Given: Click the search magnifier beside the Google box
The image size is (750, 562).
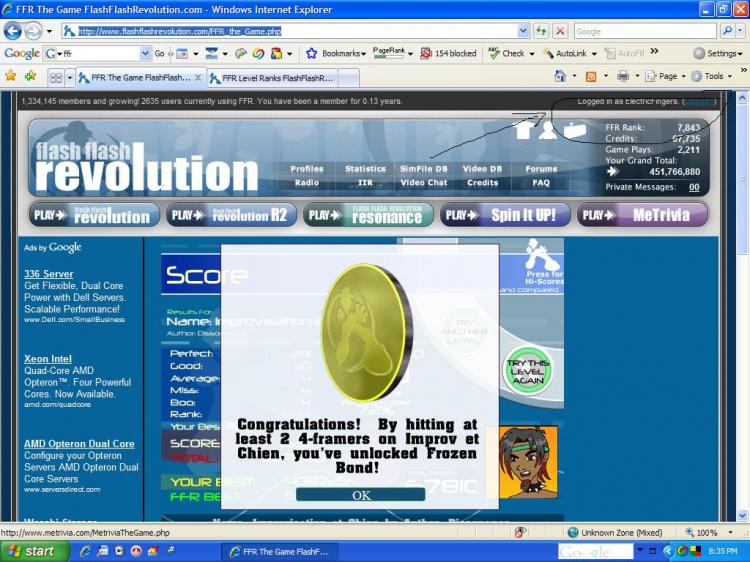Looking at the screenshot, I should point(727,32).
